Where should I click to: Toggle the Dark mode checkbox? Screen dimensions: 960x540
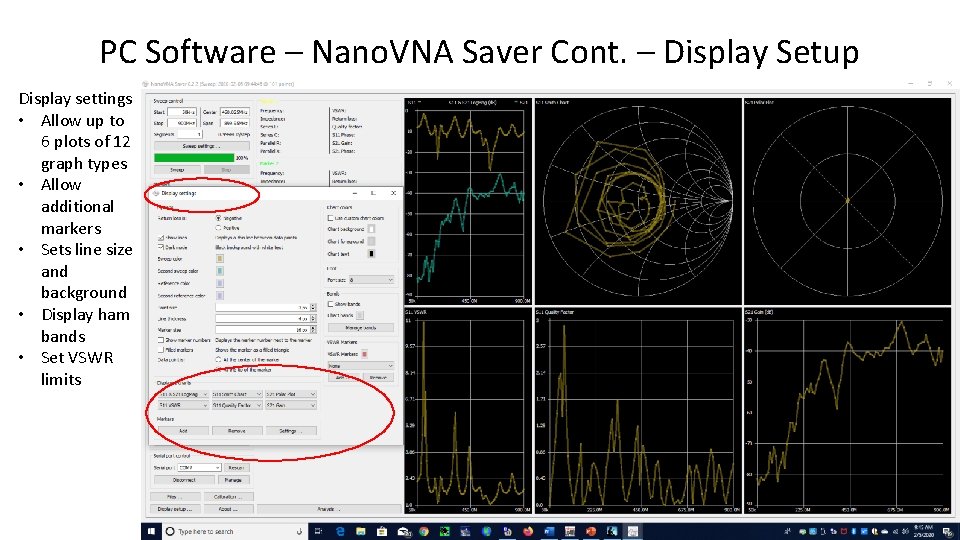coord(161,247)
